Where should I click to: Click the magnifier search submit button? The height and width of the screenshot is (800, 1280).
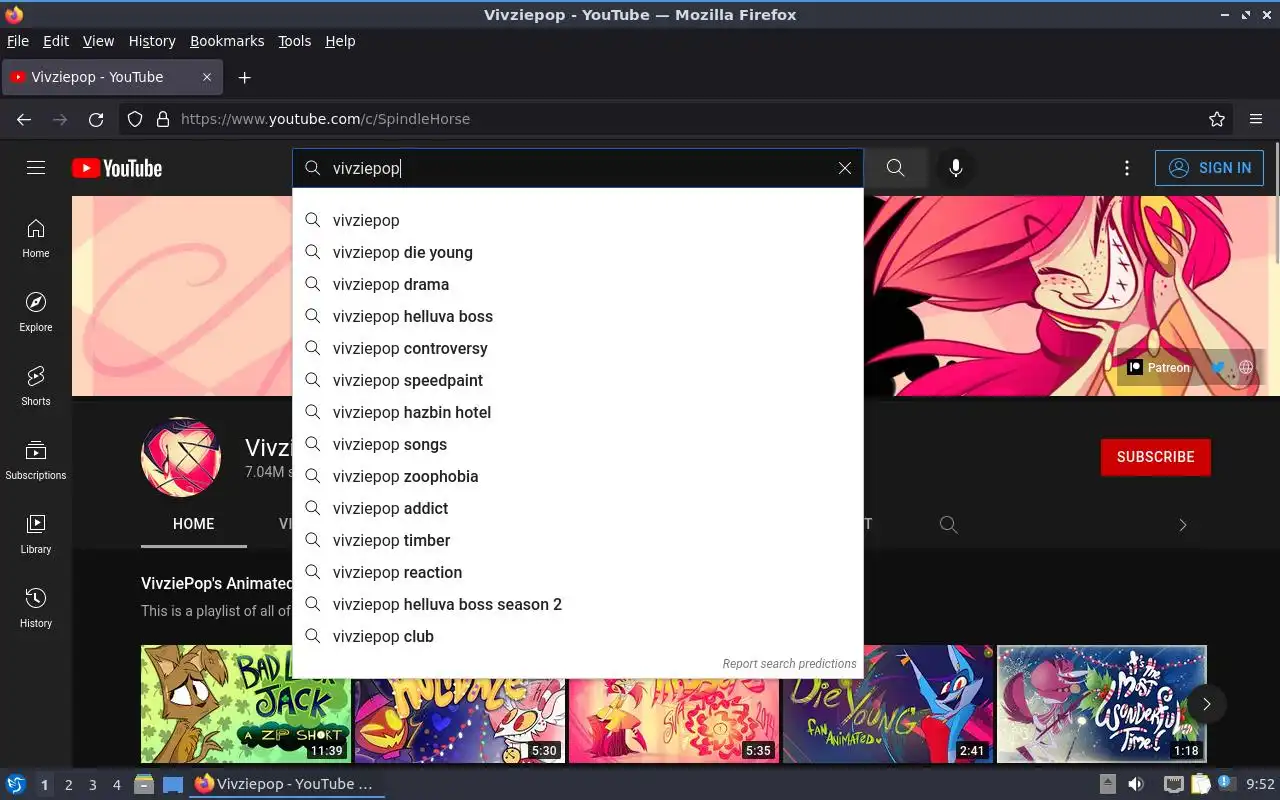pos(896,168)
